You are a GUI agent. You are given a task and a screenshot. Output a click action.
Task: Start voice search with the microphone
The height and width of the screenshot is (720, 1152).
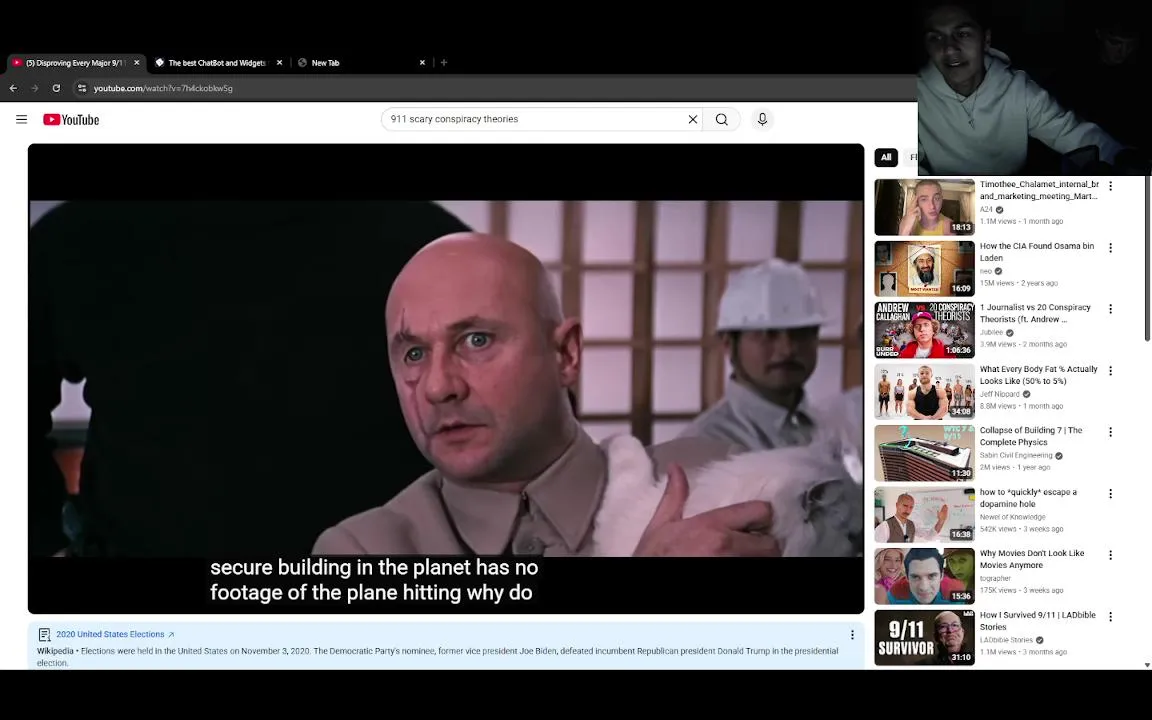(762, 119)
